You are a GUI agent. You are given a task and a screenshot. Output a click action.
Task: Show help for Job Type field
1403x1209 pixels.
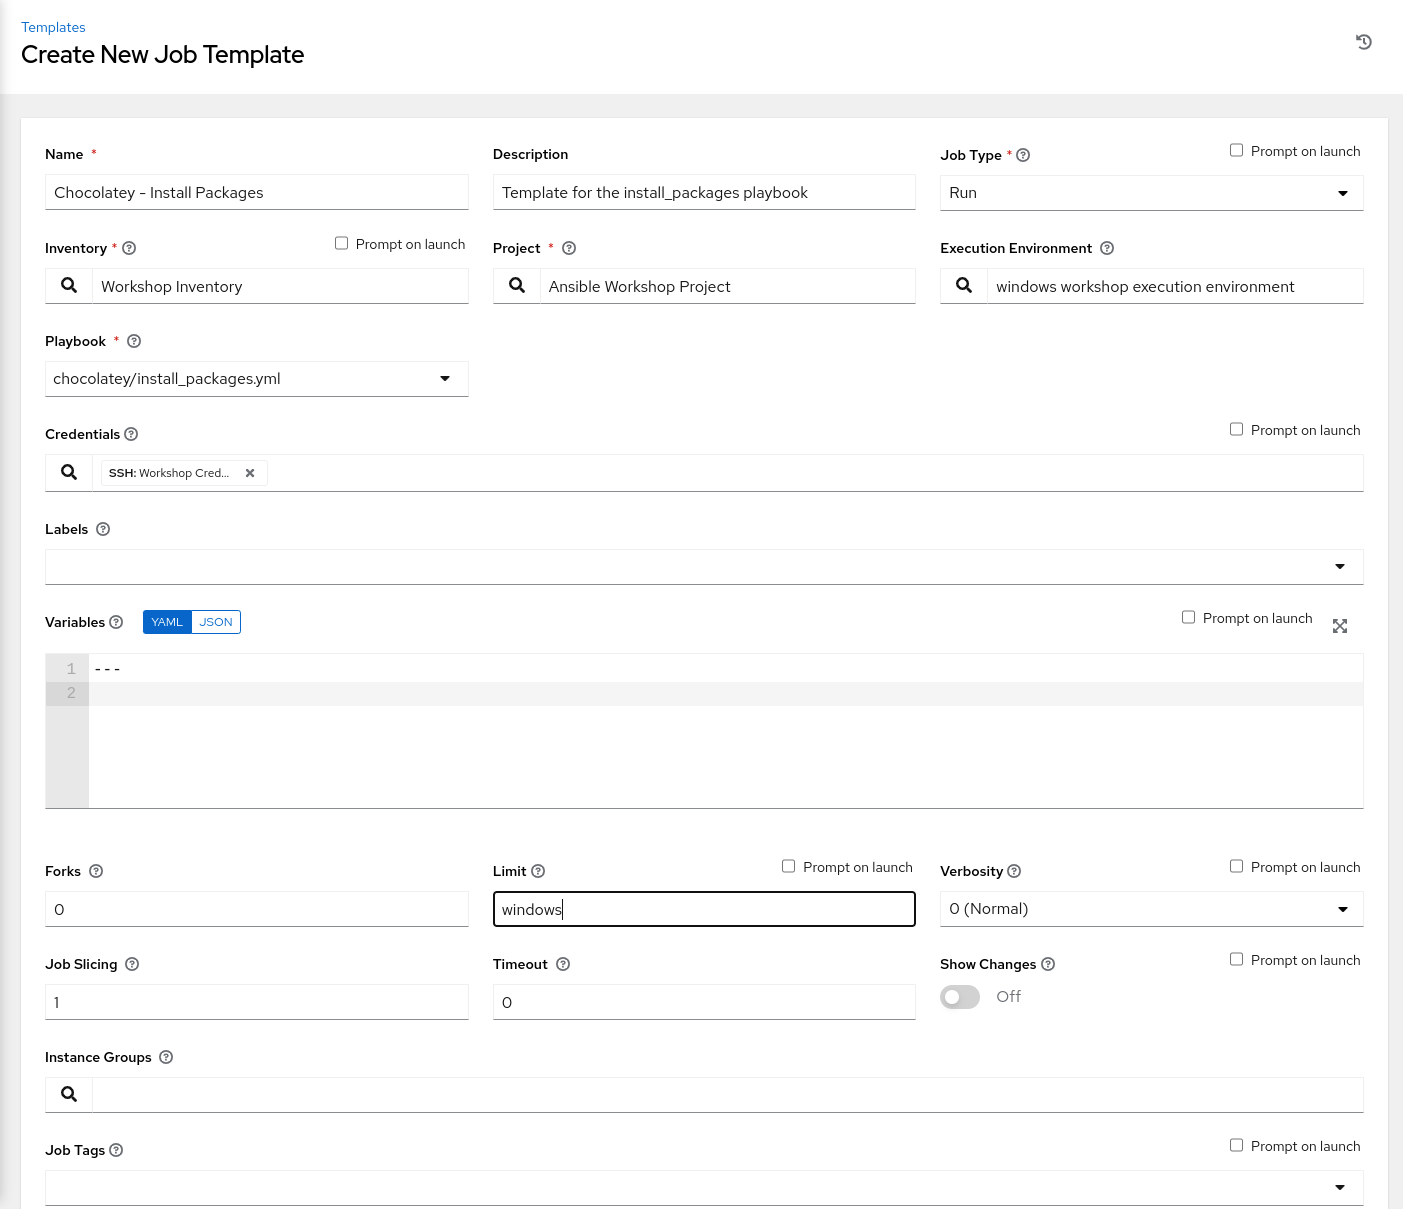tap(1023, 155)
